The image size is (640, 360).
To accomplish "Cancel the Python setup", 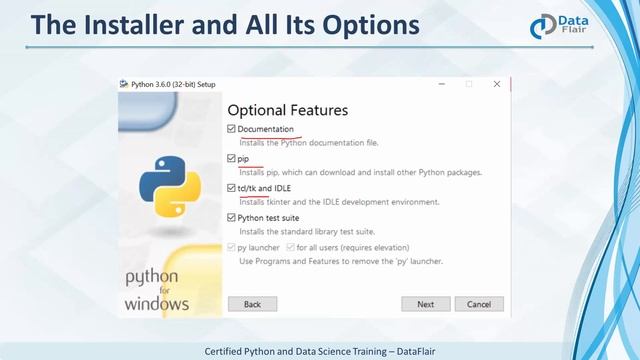I will click(479, 304).
